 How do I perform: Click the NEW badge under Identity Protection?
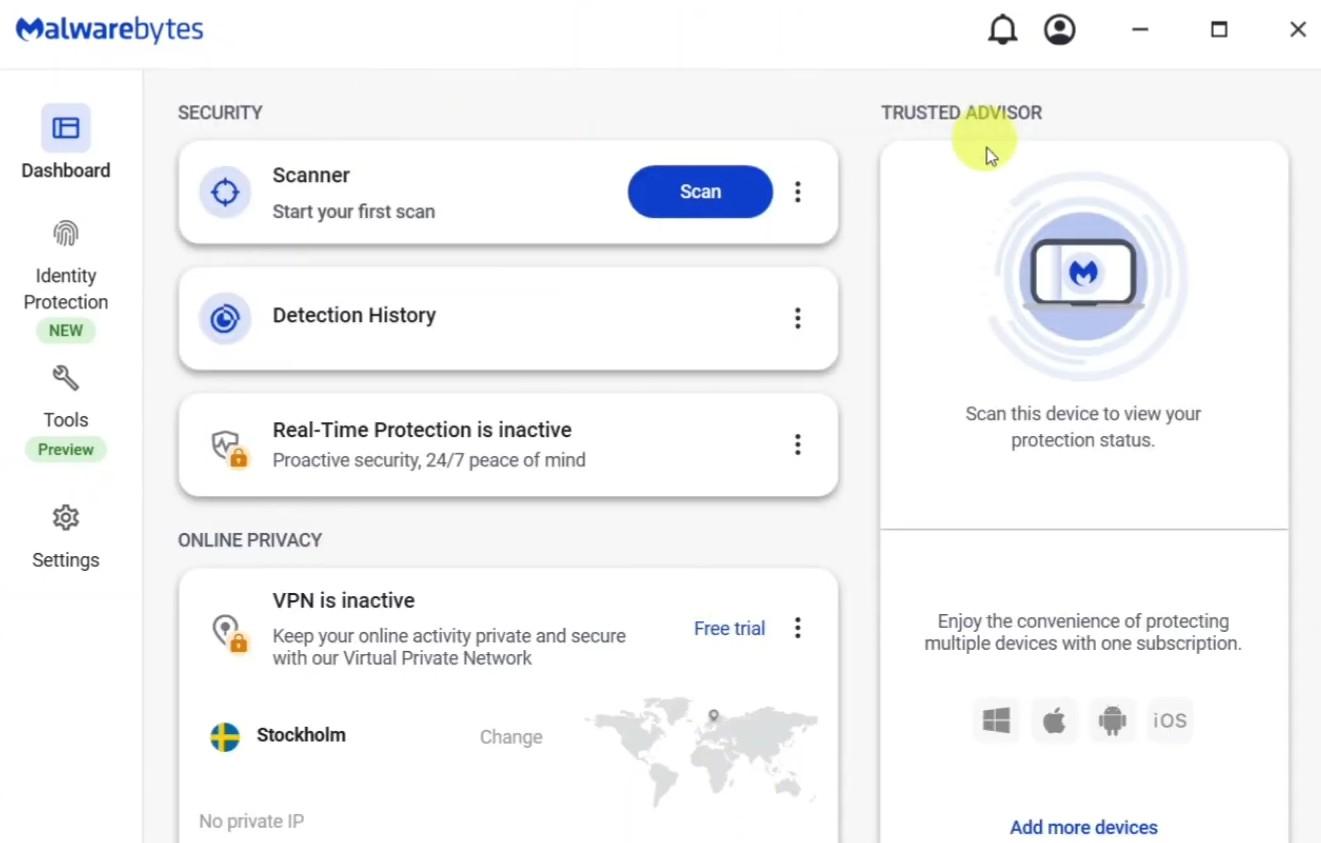tap(66, 331)
